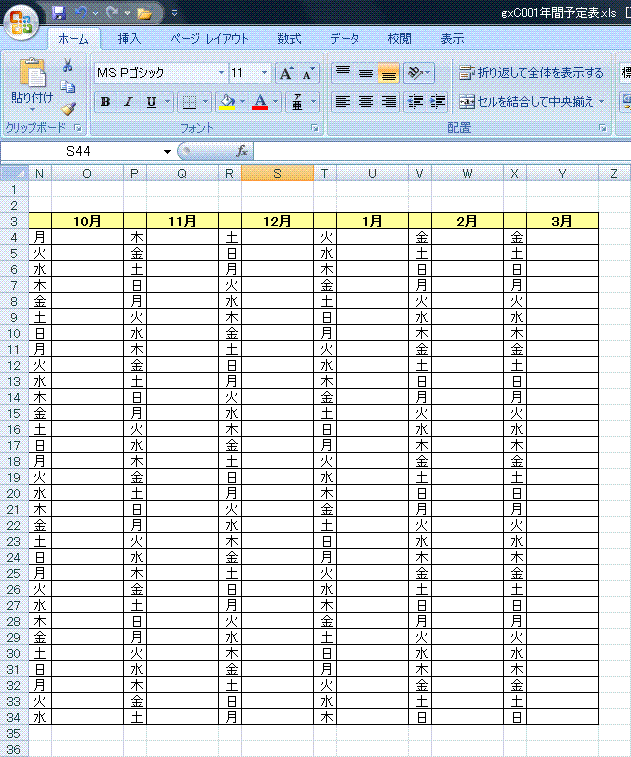Apply cell borders with the border icon
631x757 pixels.
189,102
